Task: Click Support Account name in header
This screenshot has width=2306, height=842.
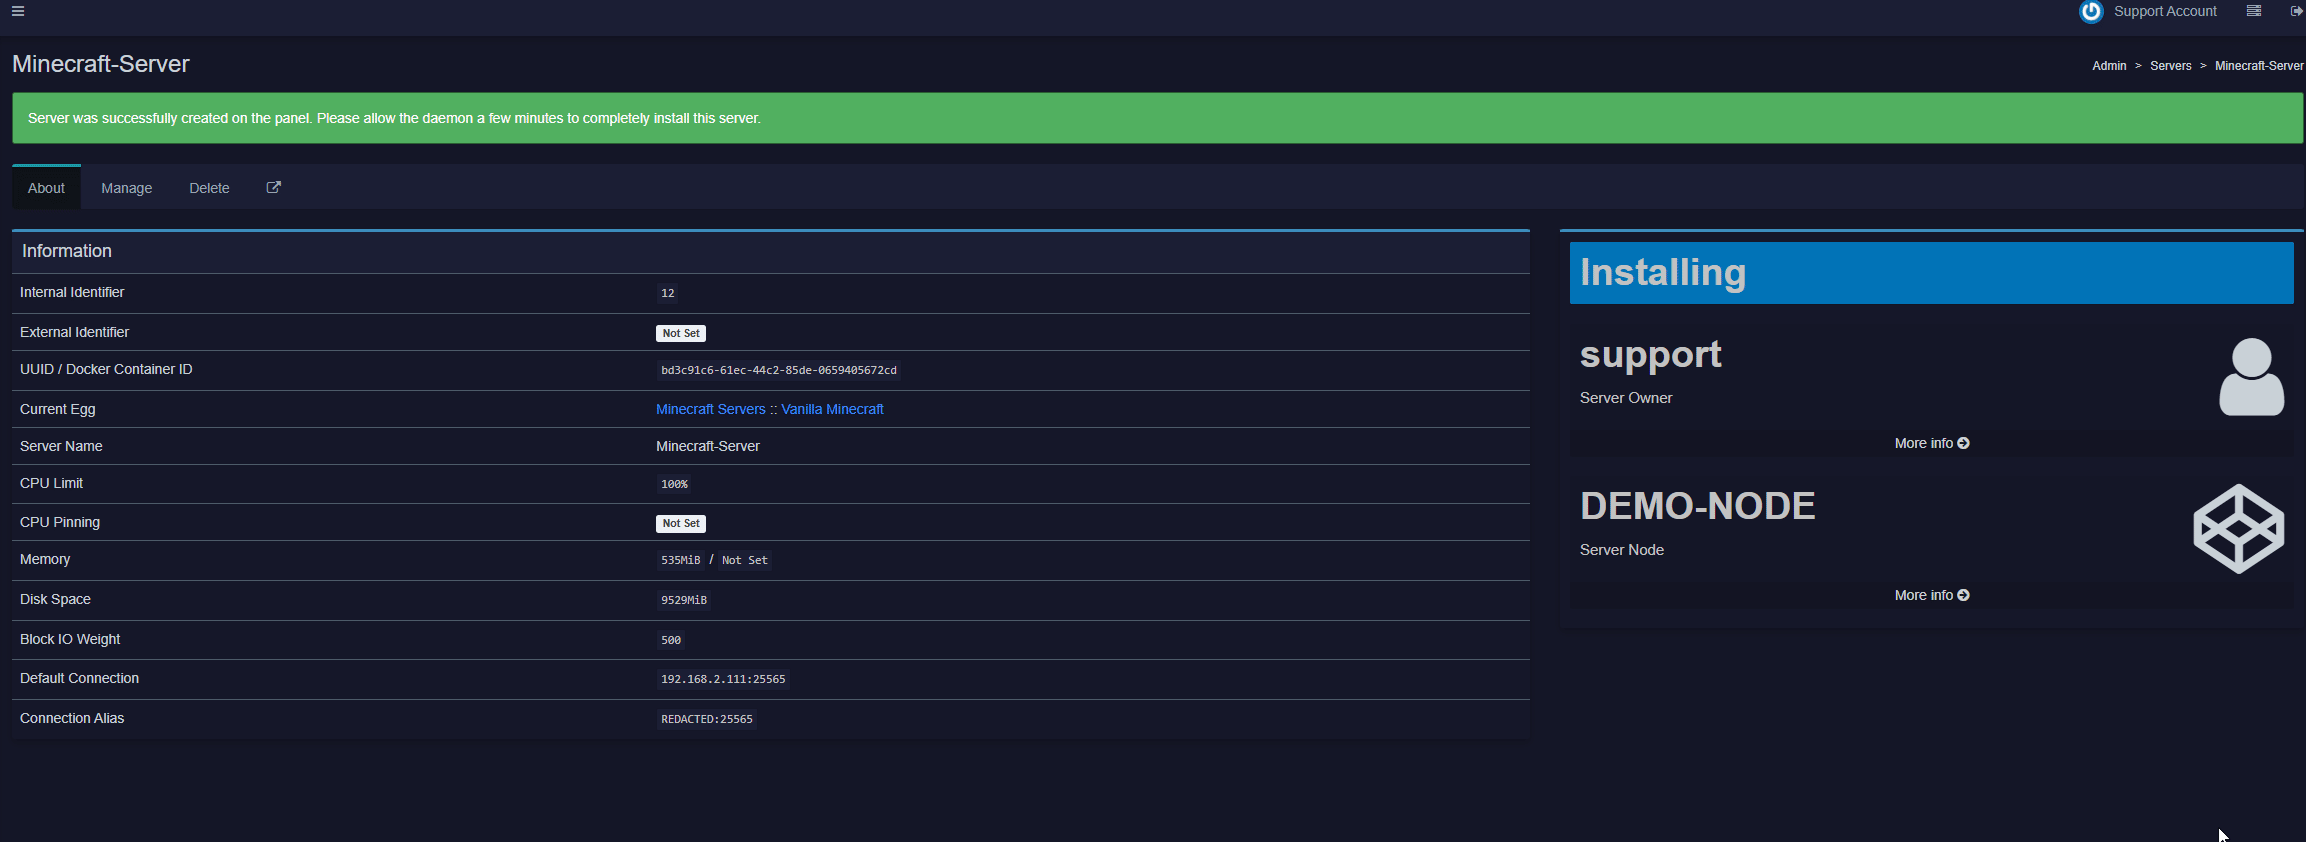Action: 2165,11
